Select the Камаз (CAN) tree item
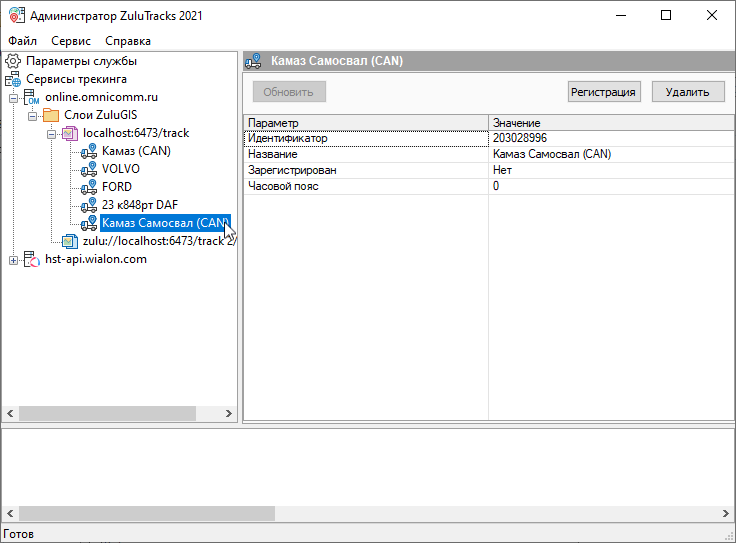The height and width of the screenshot is (543, 736). tap(136, 151)
